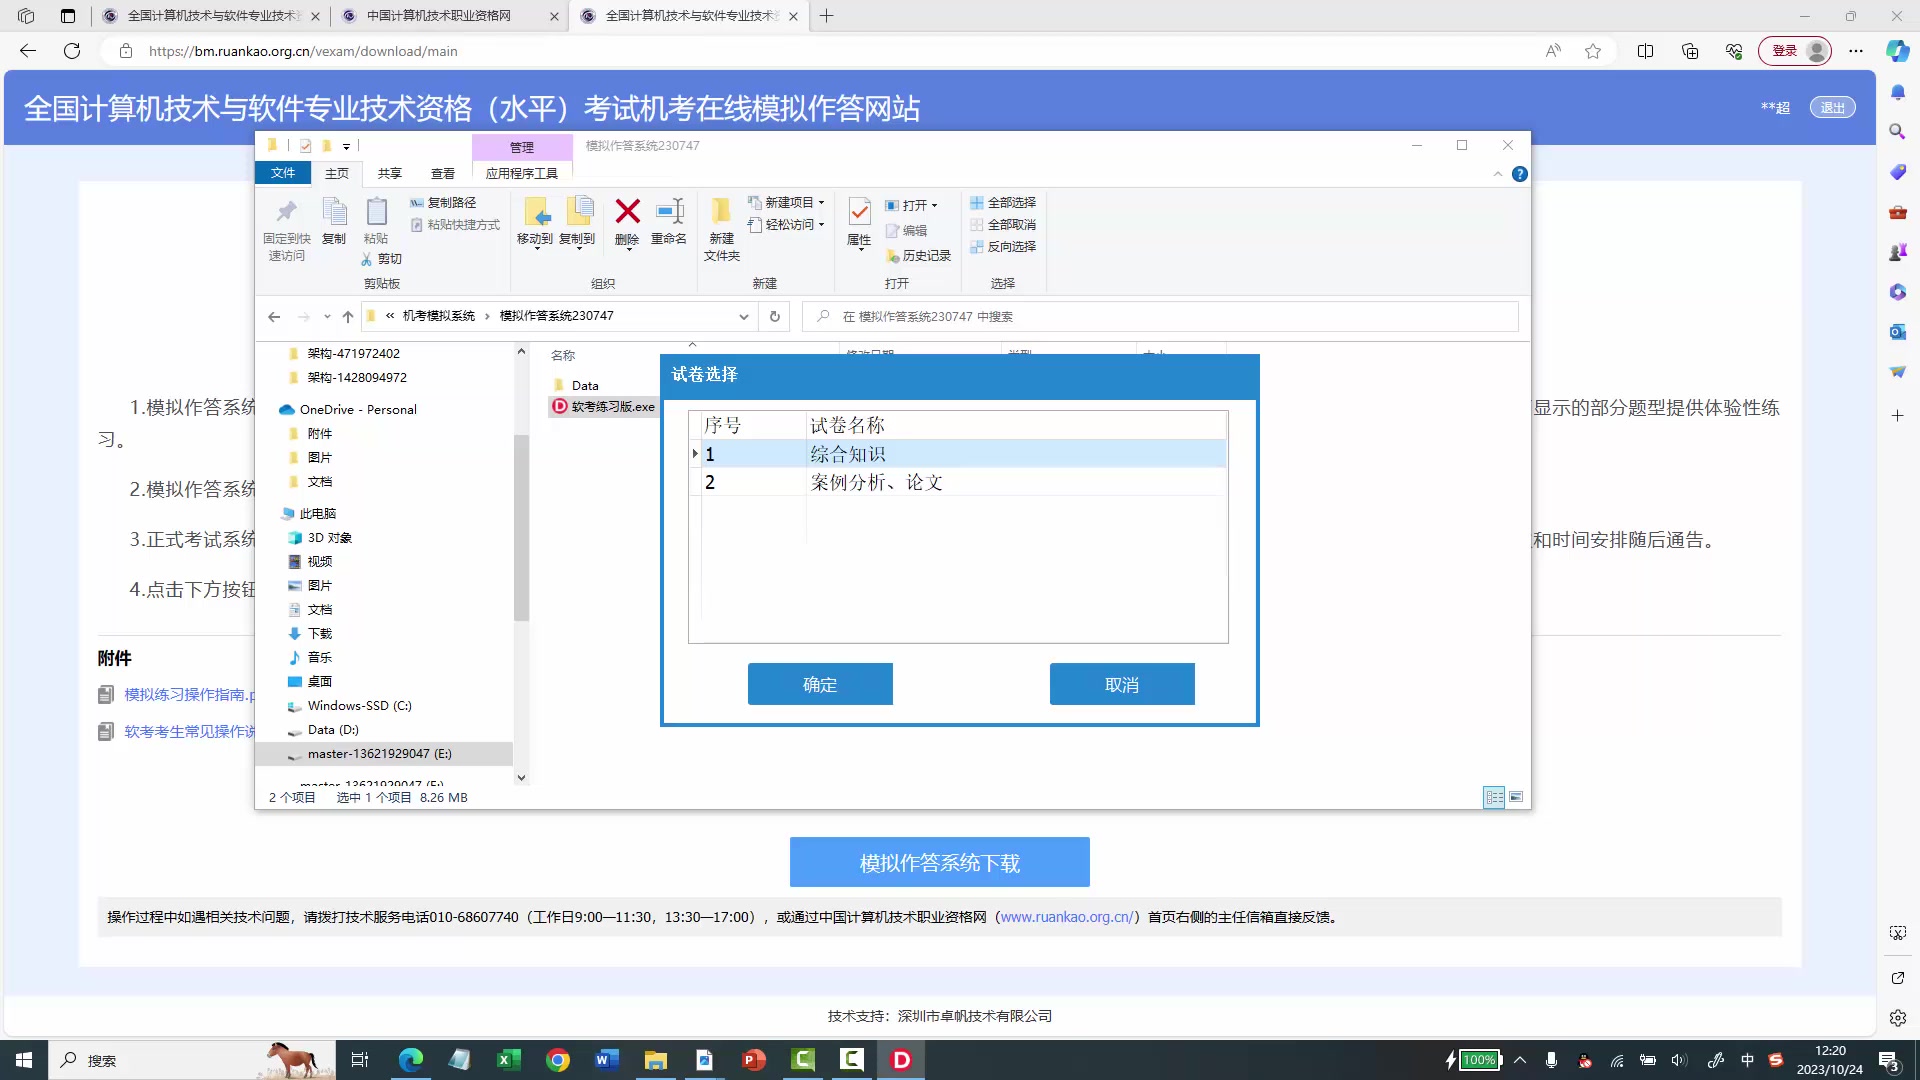Expand the Open (打开) dropdown arrow
1920x1080 pixels.
click(x=936, y=205)
